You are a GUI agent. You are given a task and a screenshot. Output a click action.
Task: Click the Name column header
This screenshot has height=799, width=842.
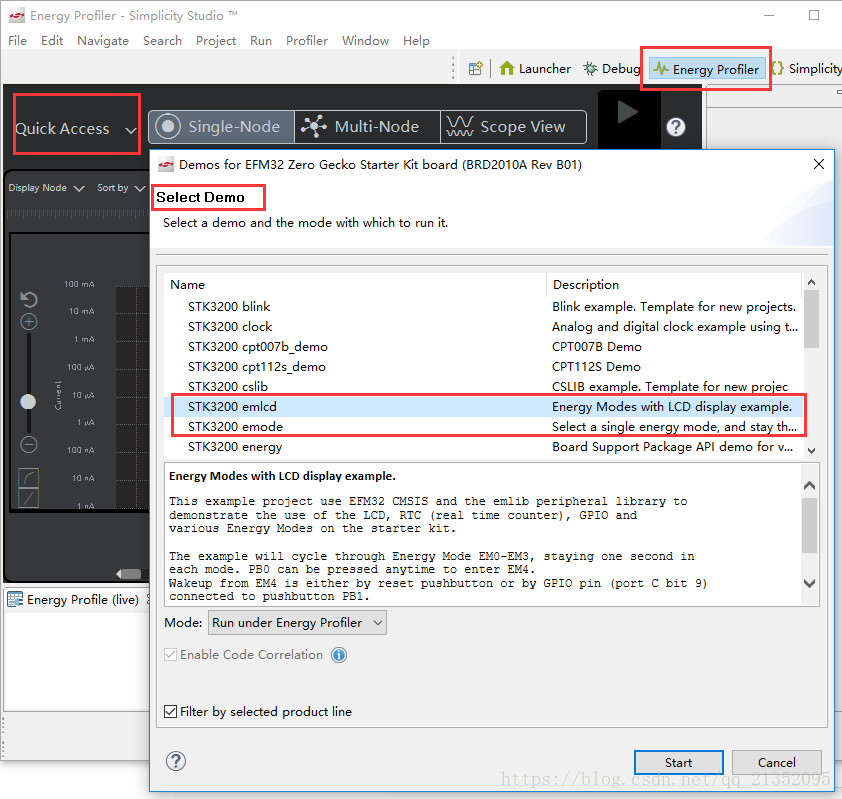pyautogui.click(x=355, y=285)
